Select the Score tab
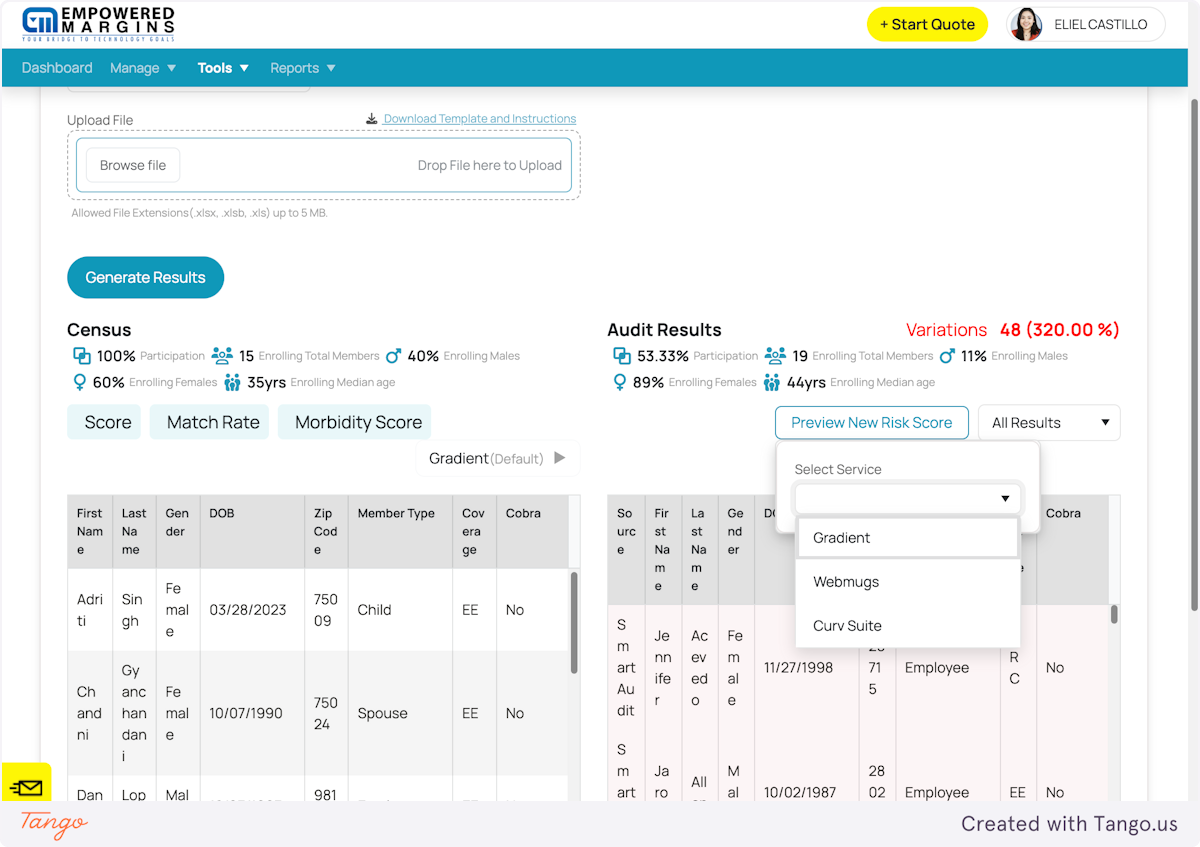This screenshot has height=847, width=1200. 104,423
